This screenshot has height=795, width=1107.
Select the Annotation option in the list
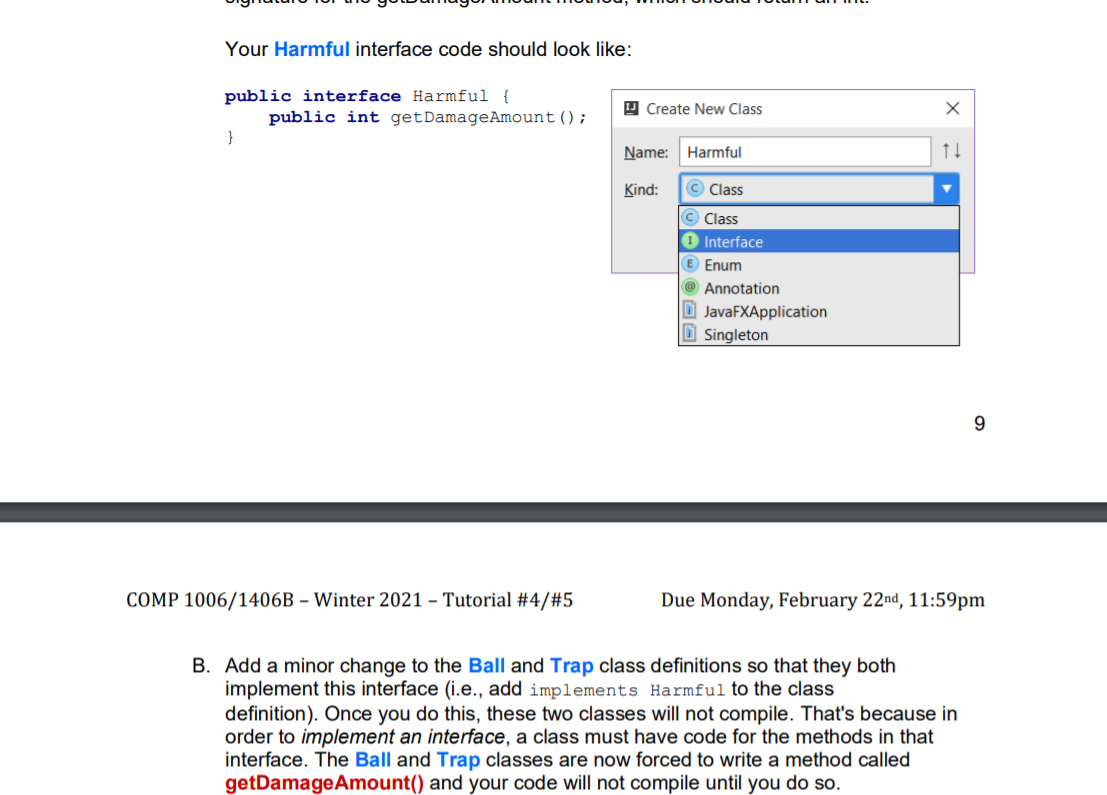pos(741,288)
